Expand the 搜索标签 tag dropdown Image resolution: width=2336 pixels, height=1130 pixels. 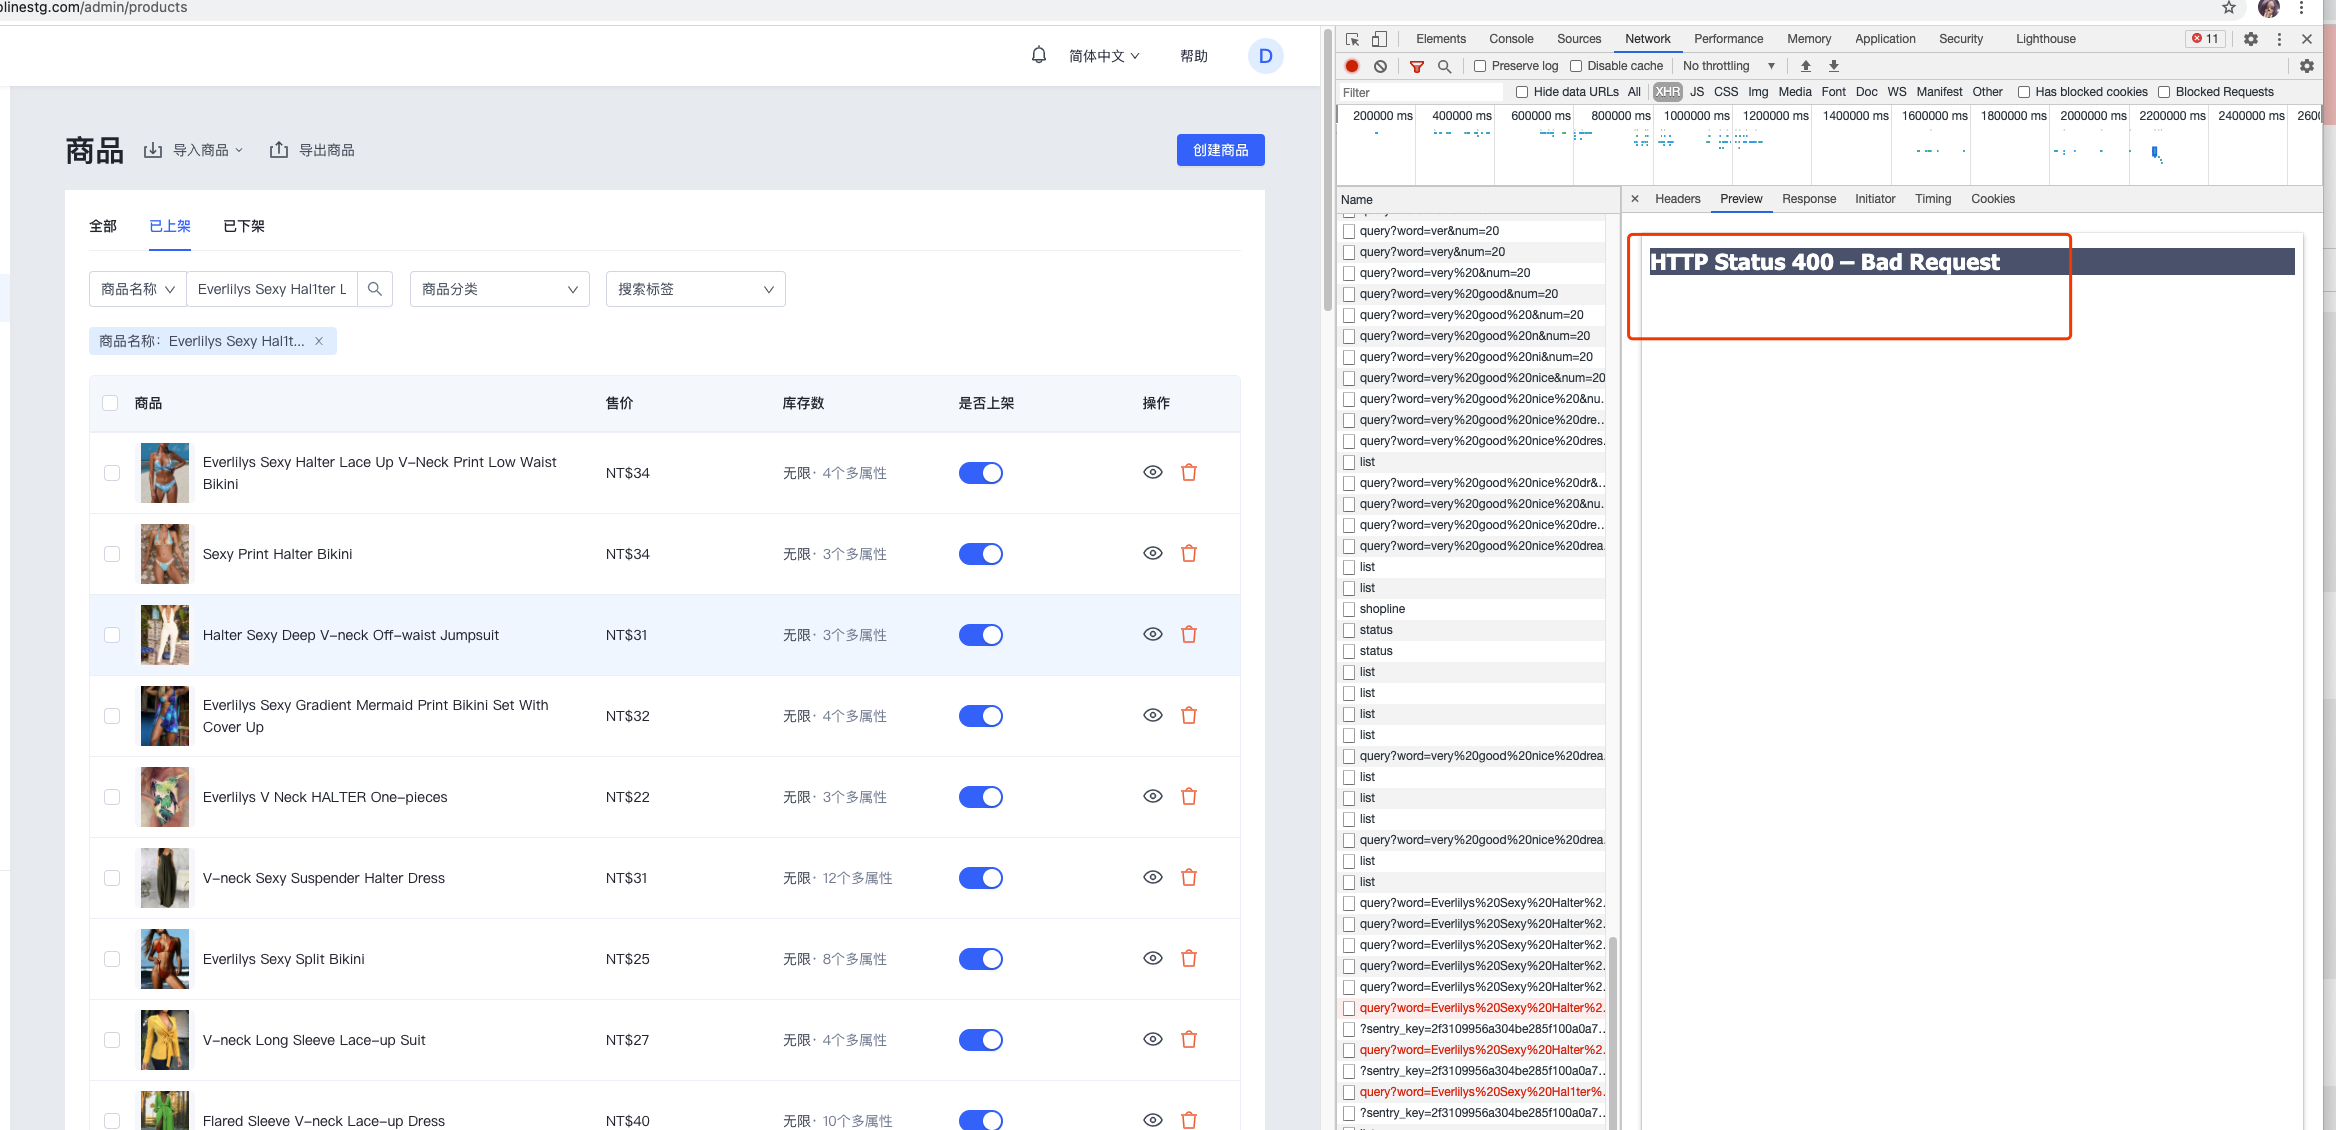695,289
